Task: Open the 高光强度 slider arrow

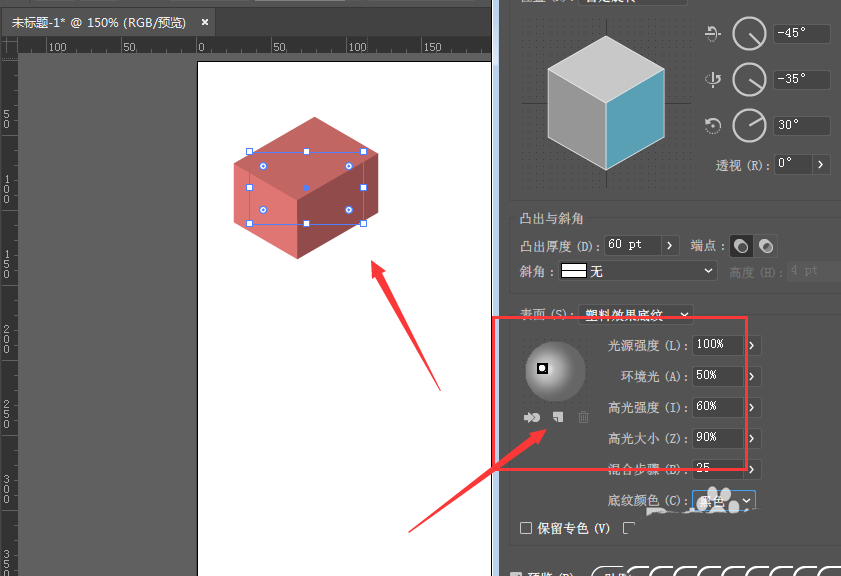Action: (x=752, y=408)
